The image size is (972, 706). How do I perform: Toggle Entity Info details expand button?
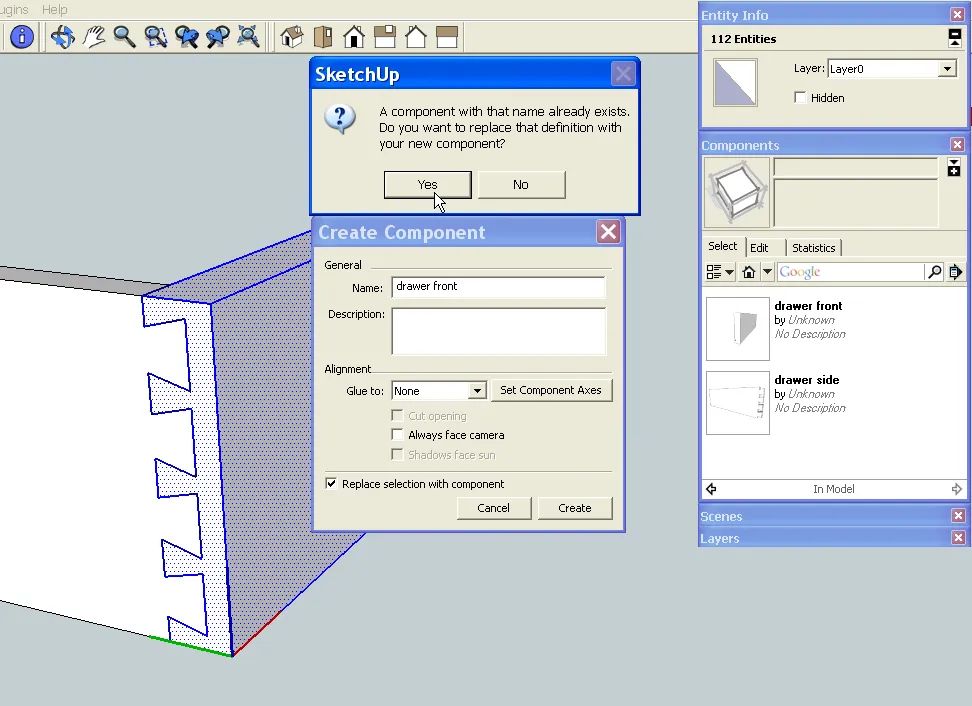[955, 38]
